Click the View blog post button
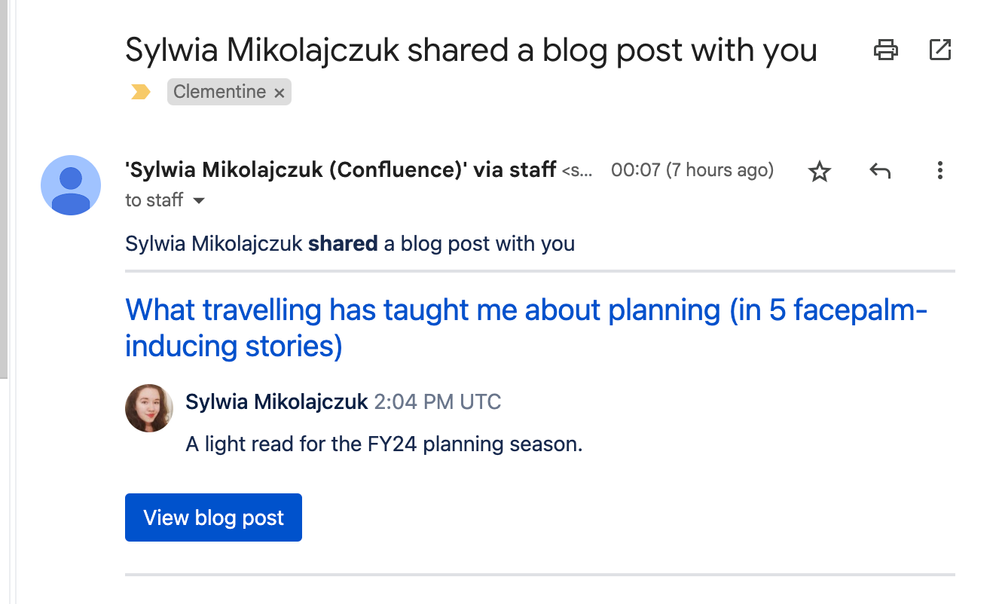The width and height of the screenshot is (999, 604). click(x=213, y=517)
